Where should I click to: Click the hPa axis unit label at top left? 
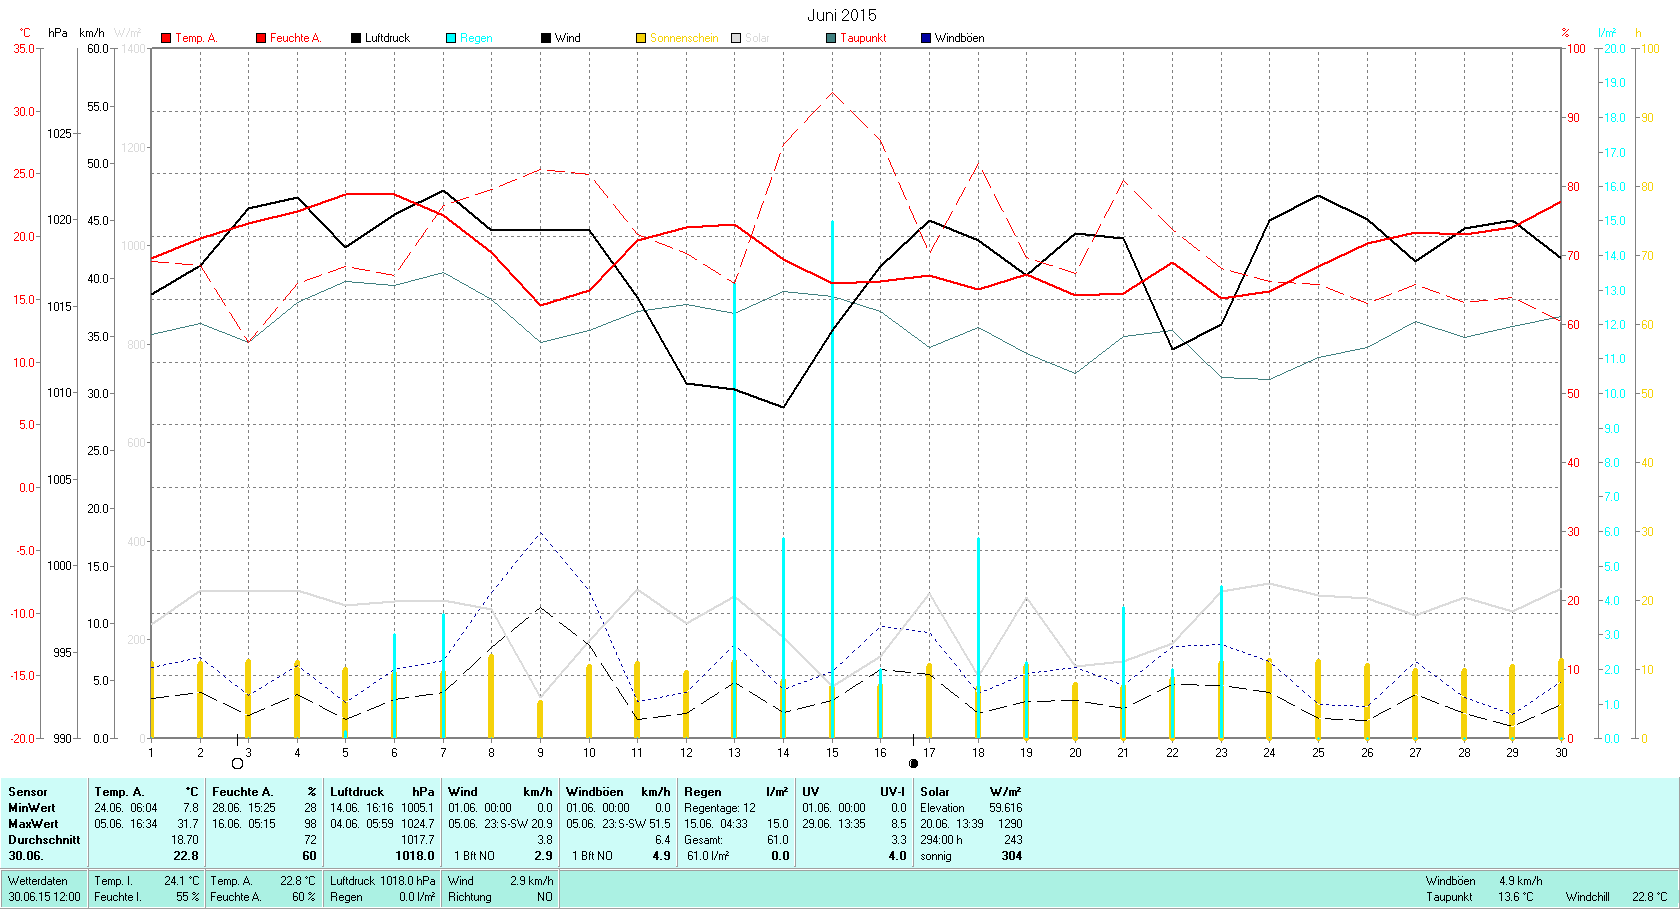coord(58,33)
